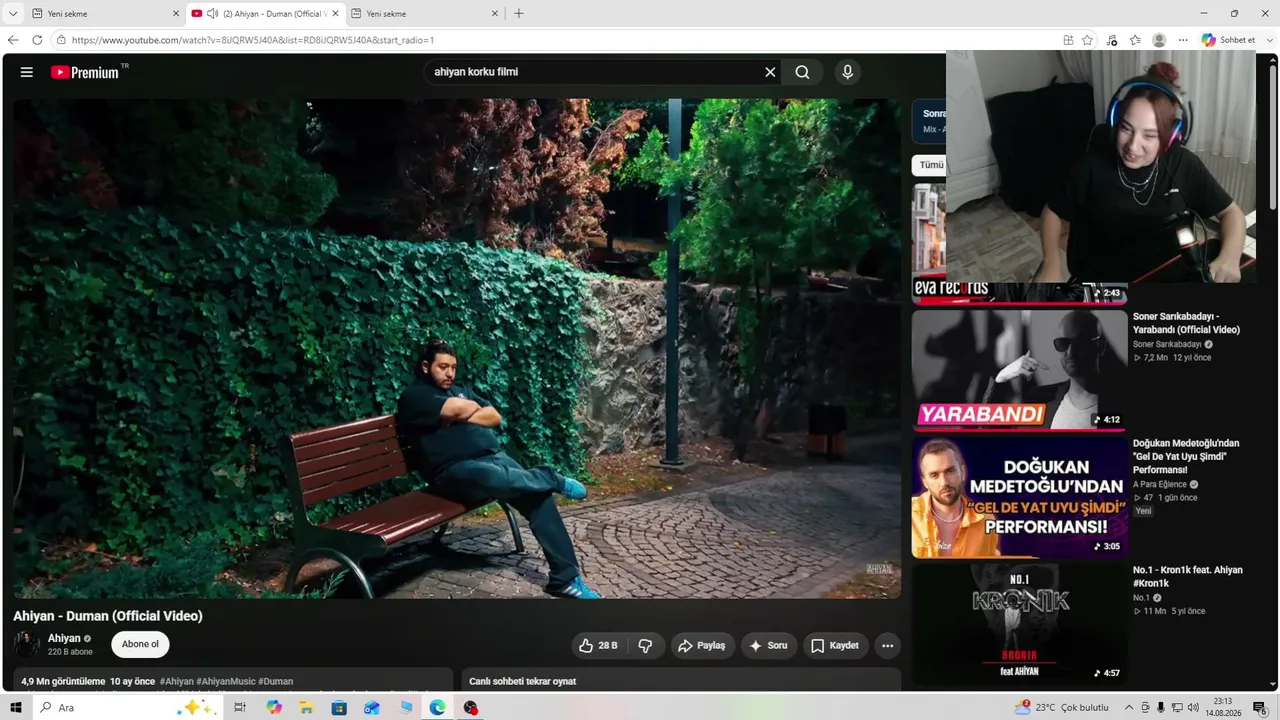
Task: Open Doğukan Medetoğlu performance thumbnail
Action: pos(1019,497)
